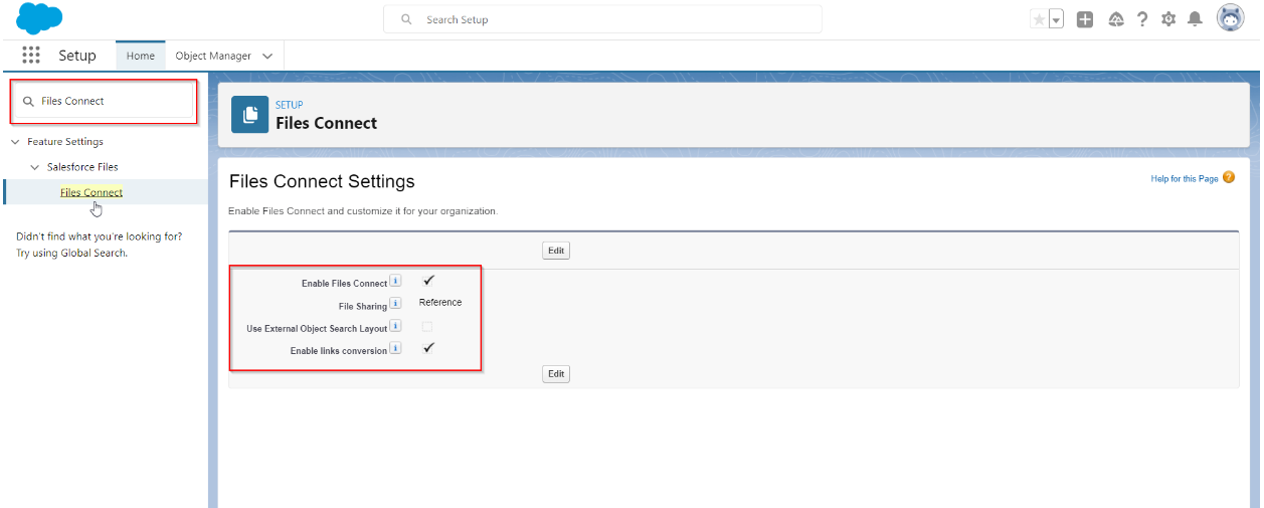
Task: Click the Salesforce cloud logo
Action: [x=39, y=18]
